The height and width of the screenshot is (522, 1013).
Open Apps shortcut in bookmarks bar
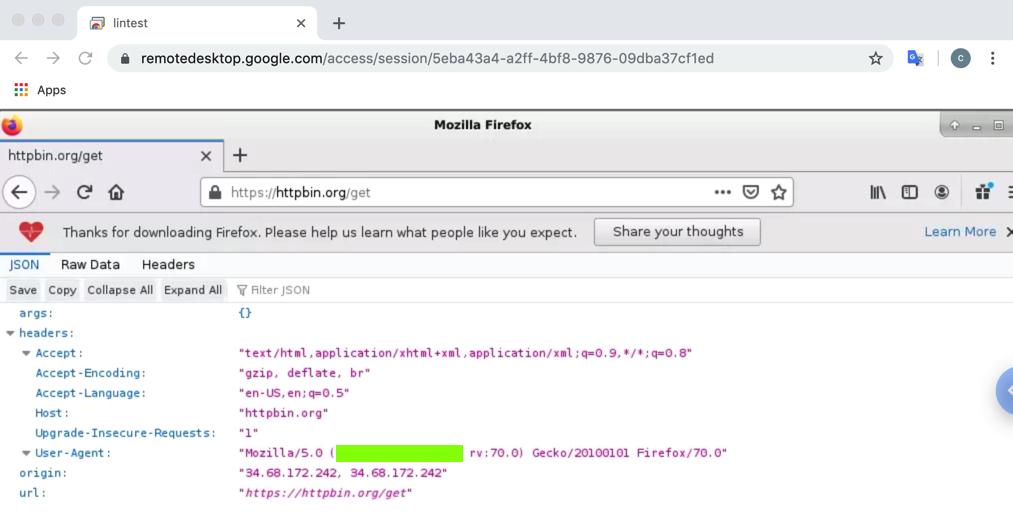[x=40, y=90]
